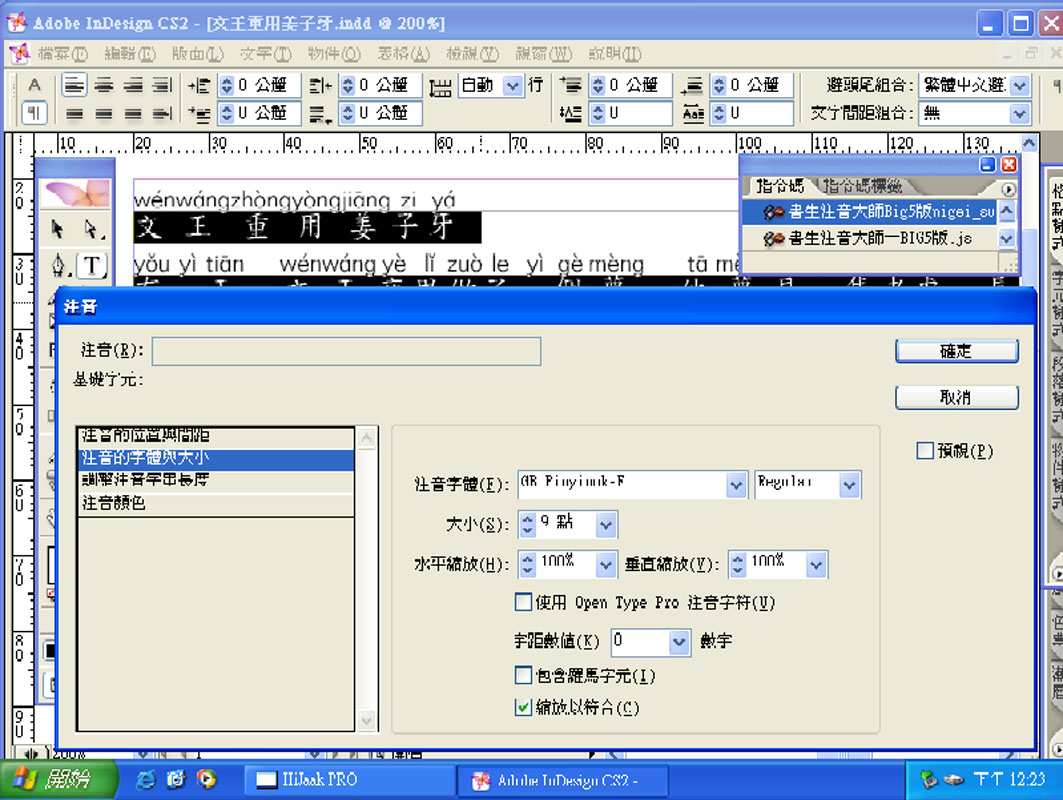Click the 取消 button

click(957, 397)
